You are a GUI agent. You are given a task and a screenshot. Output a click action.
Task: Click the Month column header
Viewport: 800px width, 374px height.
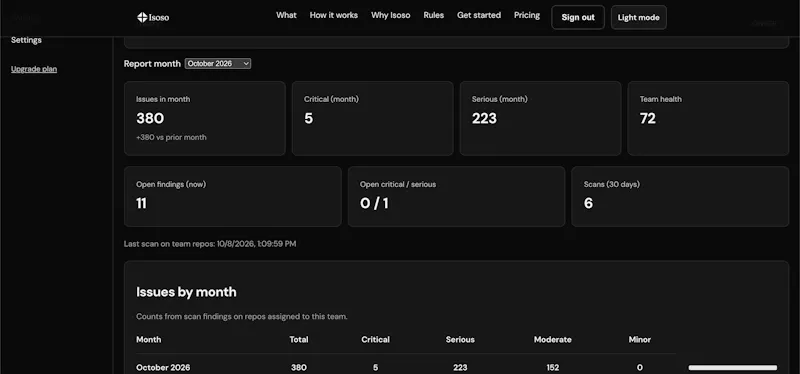coord(148,339)
